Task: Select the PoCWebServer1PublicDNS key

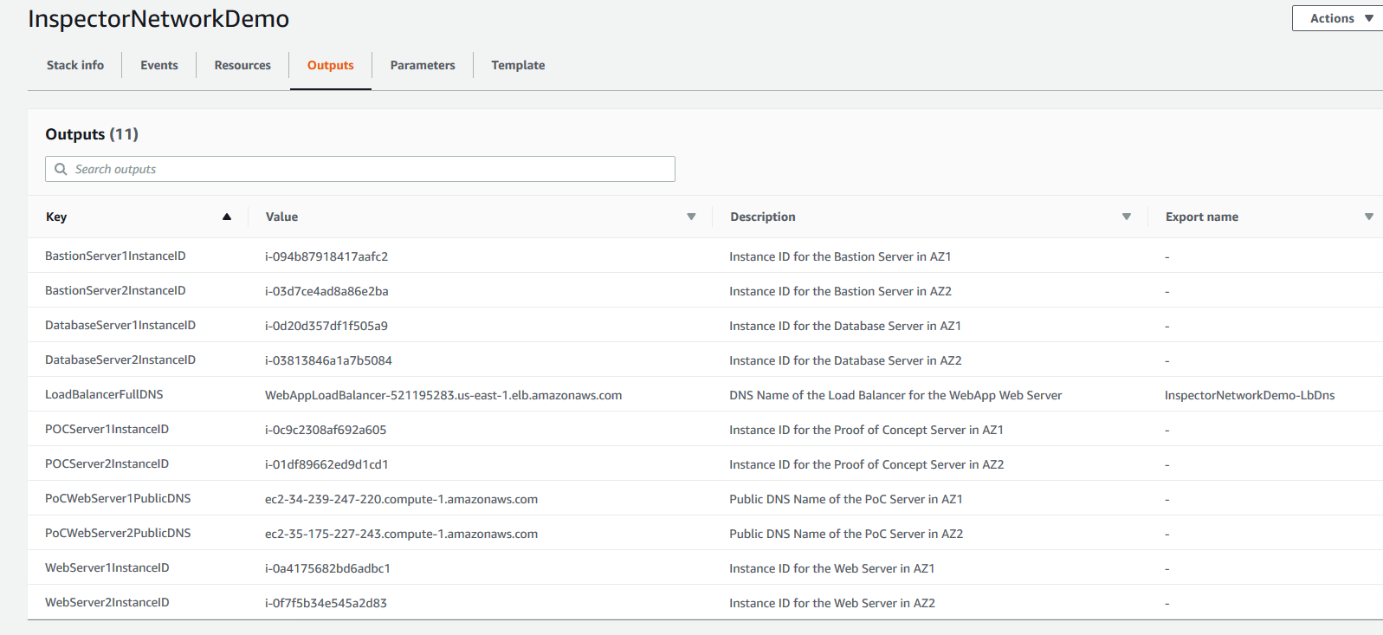Action: coord(118,499)
